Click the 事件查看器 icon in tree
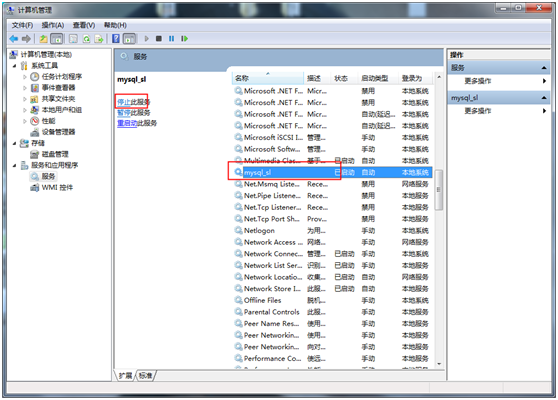558x400 pixels. click(x=35, y=88)
